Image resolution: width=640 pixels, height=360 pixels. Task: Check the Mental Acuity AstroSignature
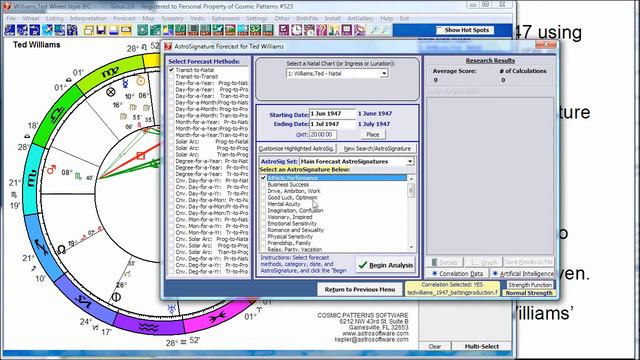pyautogui.click(x=263, y=204)
